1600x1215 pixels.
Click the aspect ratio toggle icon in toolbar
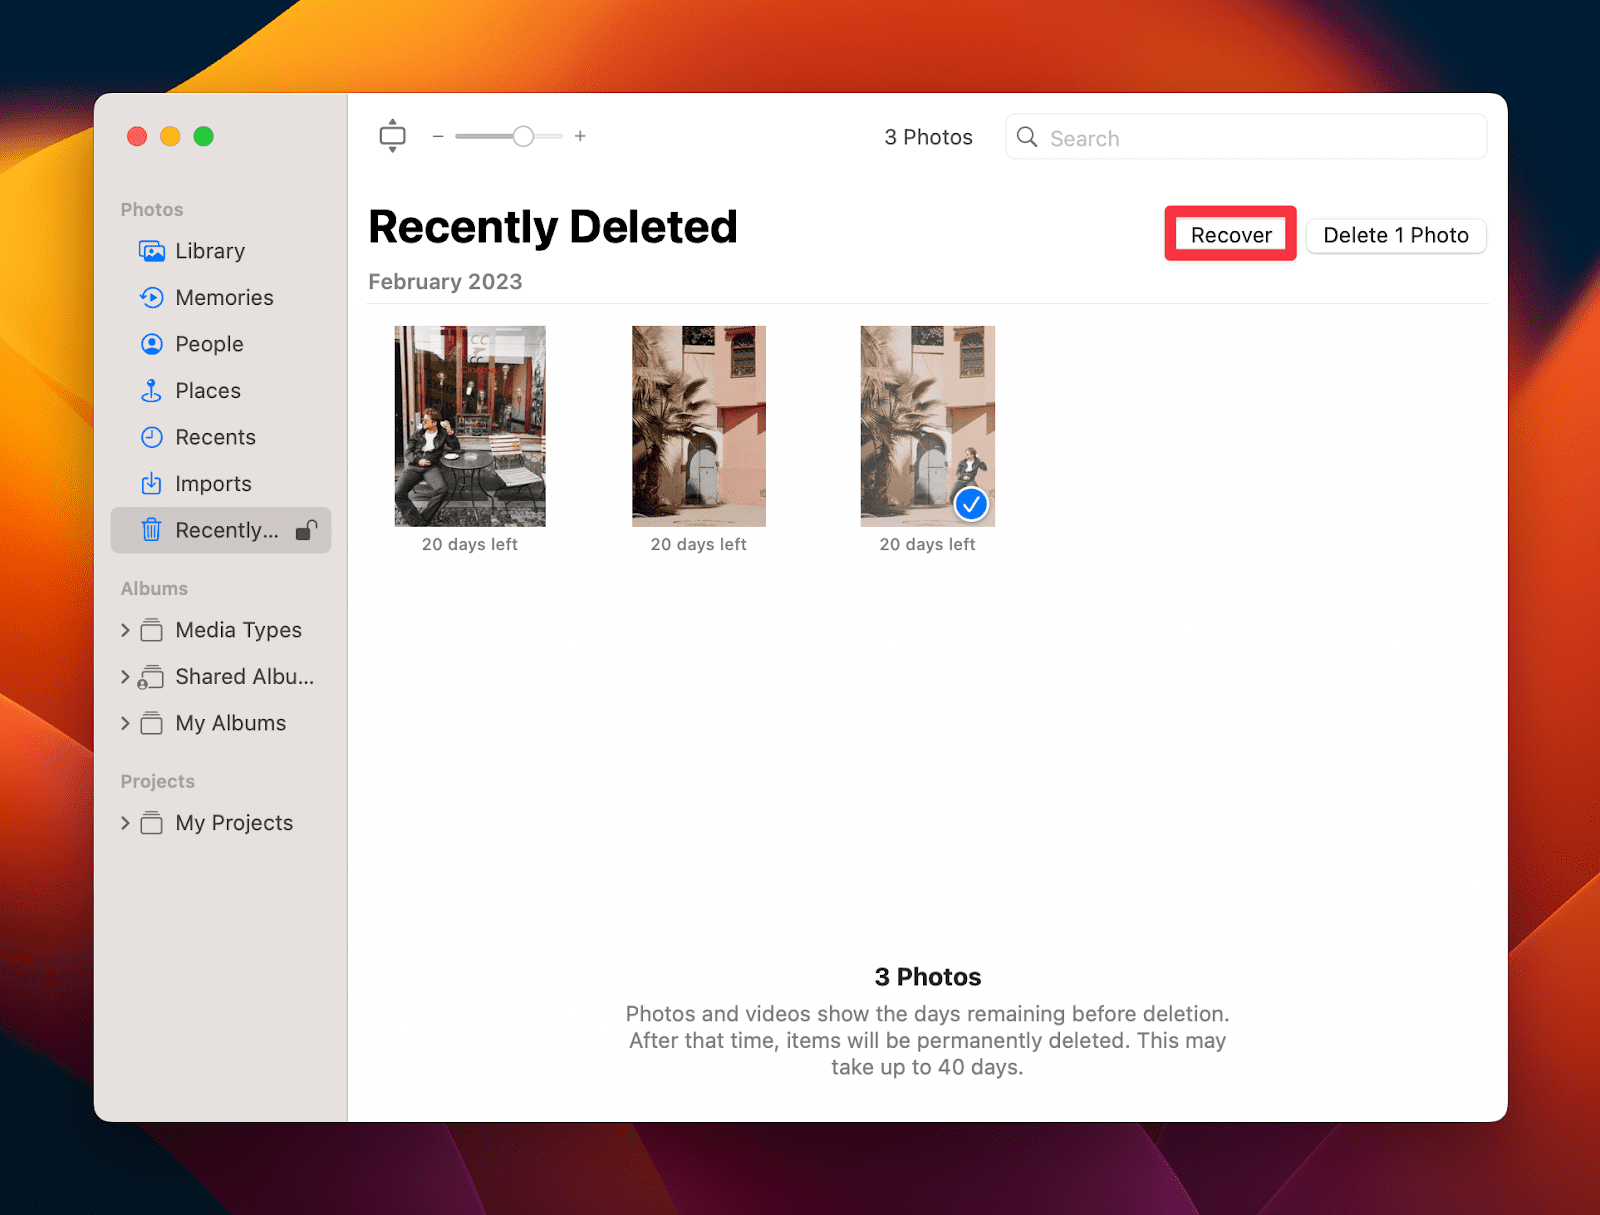pos(393,136)
